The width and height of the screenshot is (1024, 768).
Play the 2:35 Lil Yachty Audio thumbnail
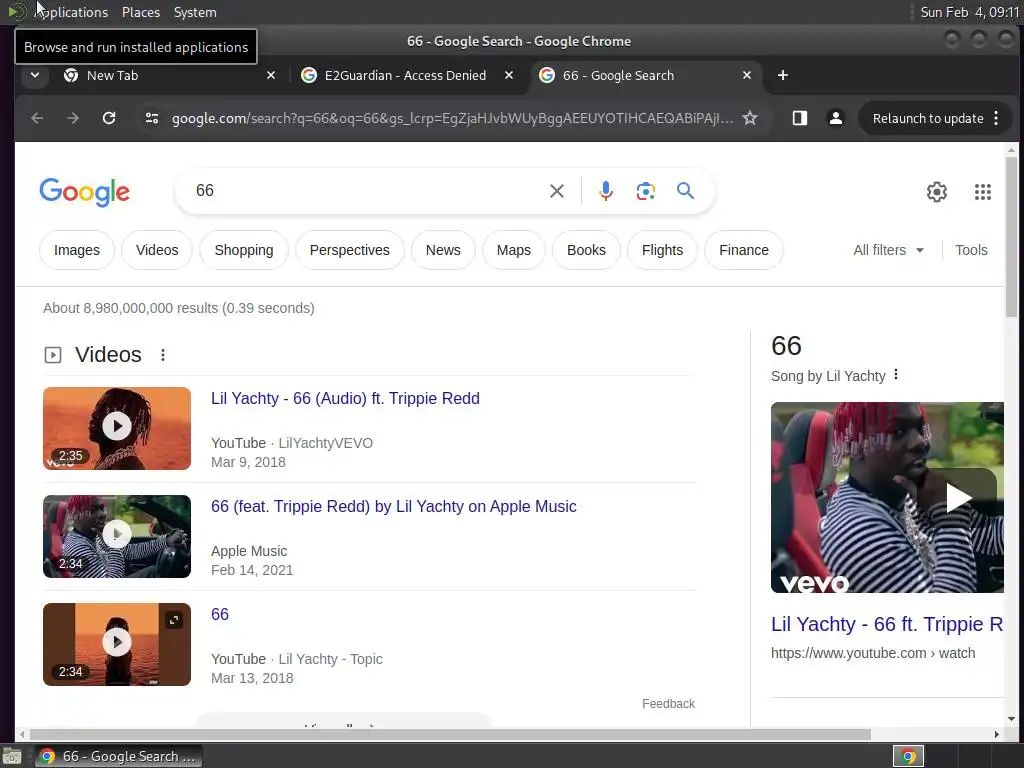coord(117,428)
